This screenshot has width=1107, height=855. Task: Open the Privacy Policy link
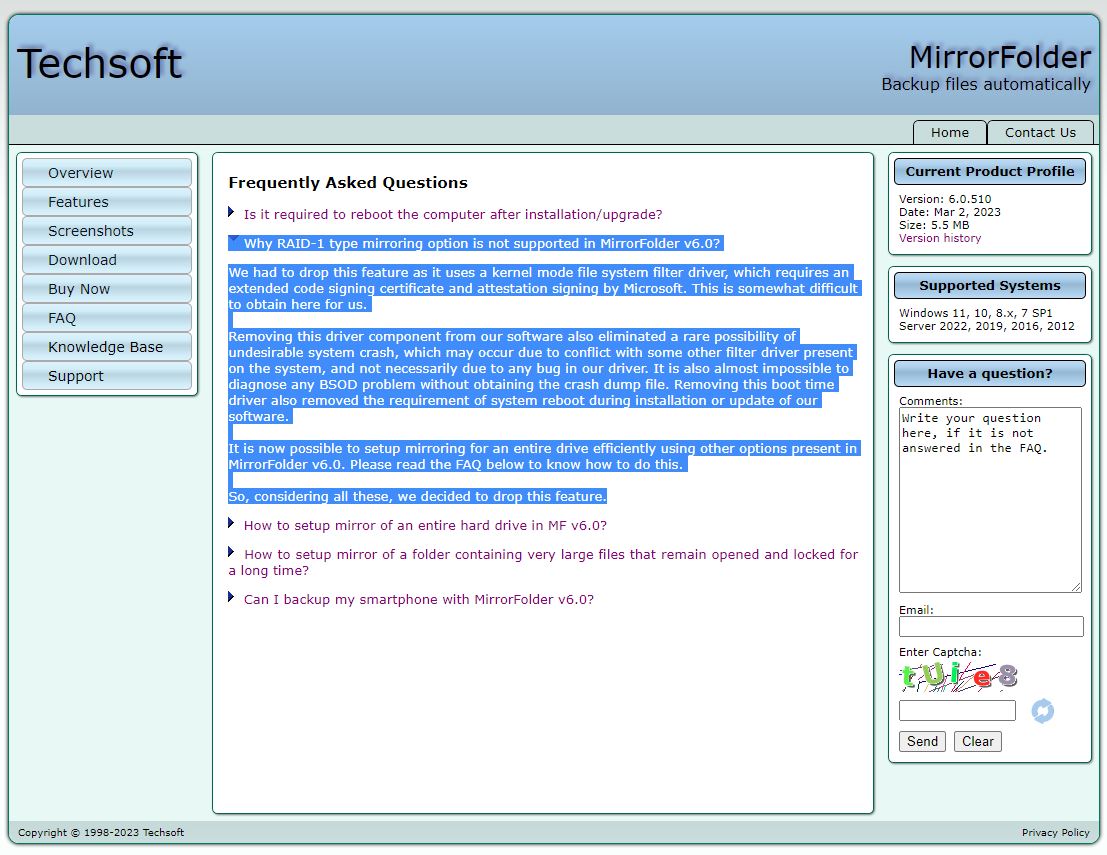click(1055, 832)
